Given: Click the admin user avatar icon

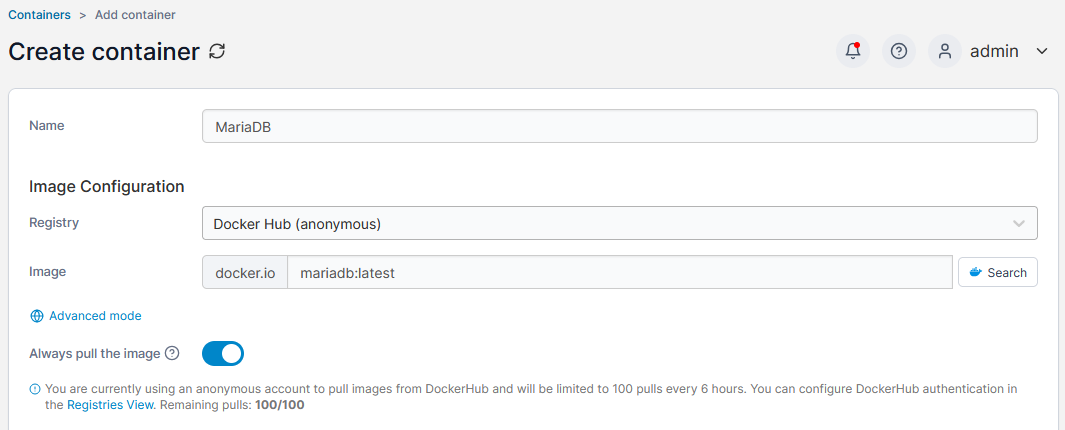Looking at the screenshot, I should (x=945, y=51).
